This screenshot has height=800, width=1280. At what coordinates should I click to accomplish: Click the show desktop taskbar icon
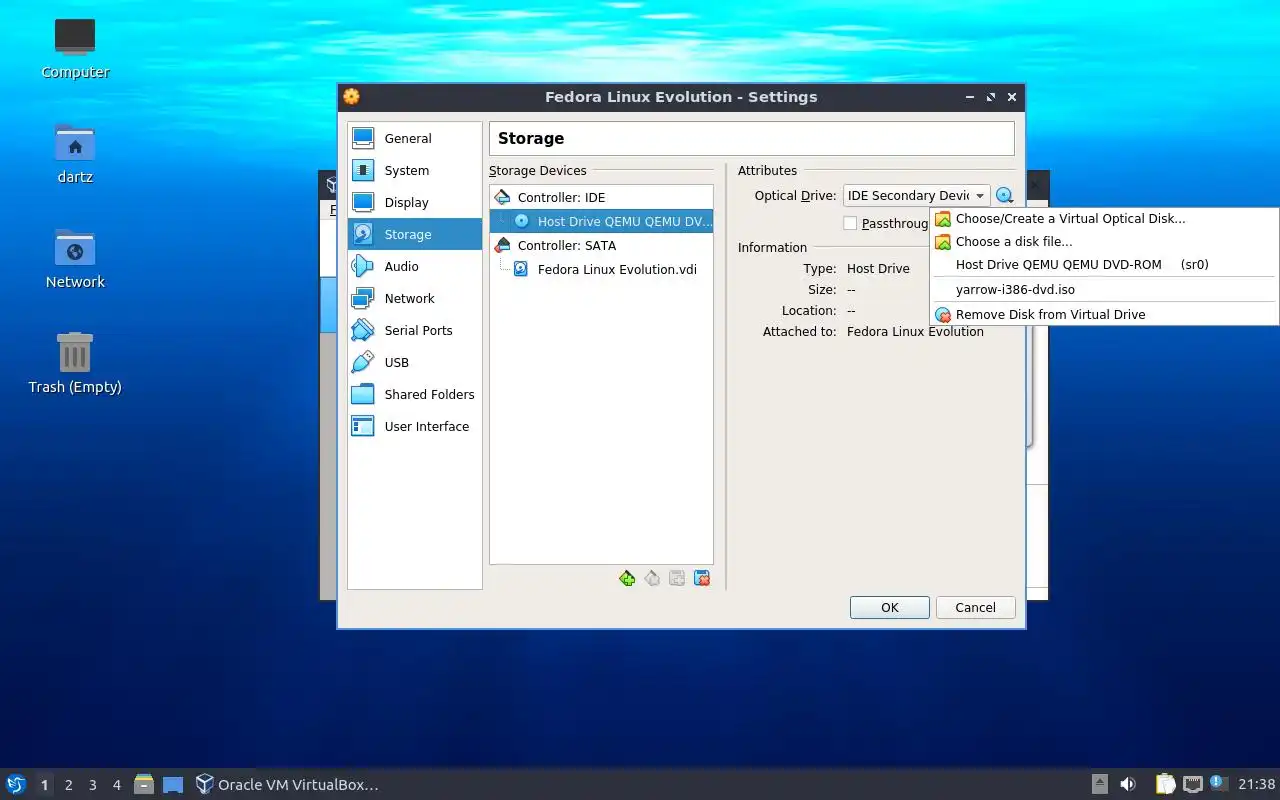(x=173, y=784)
